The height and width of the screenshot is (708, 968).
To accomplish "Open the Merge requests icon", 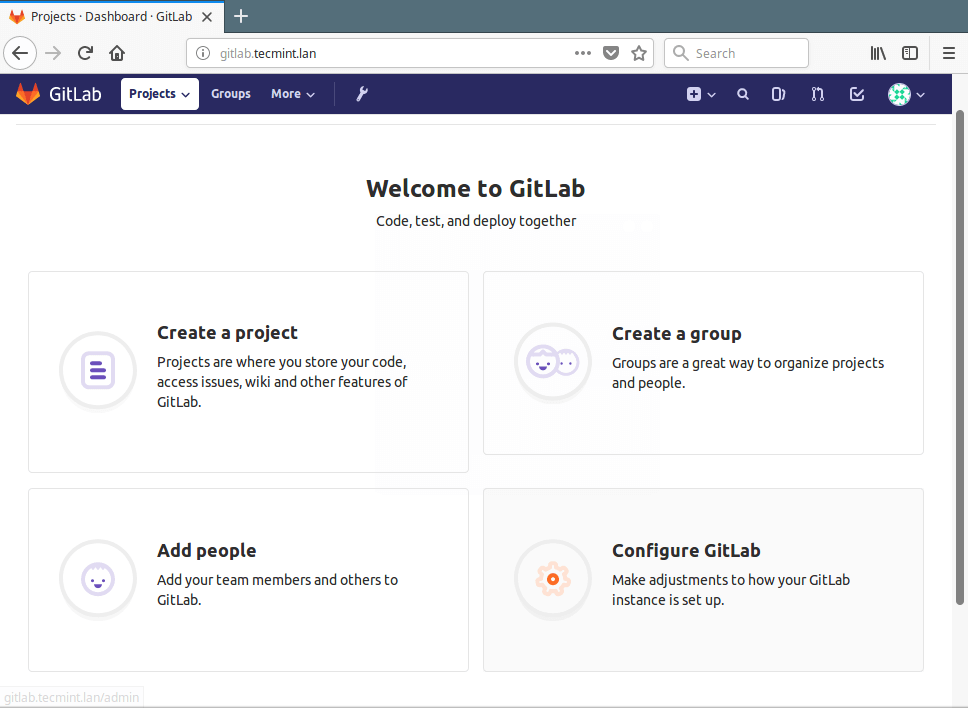I will (x=818, y=94).
